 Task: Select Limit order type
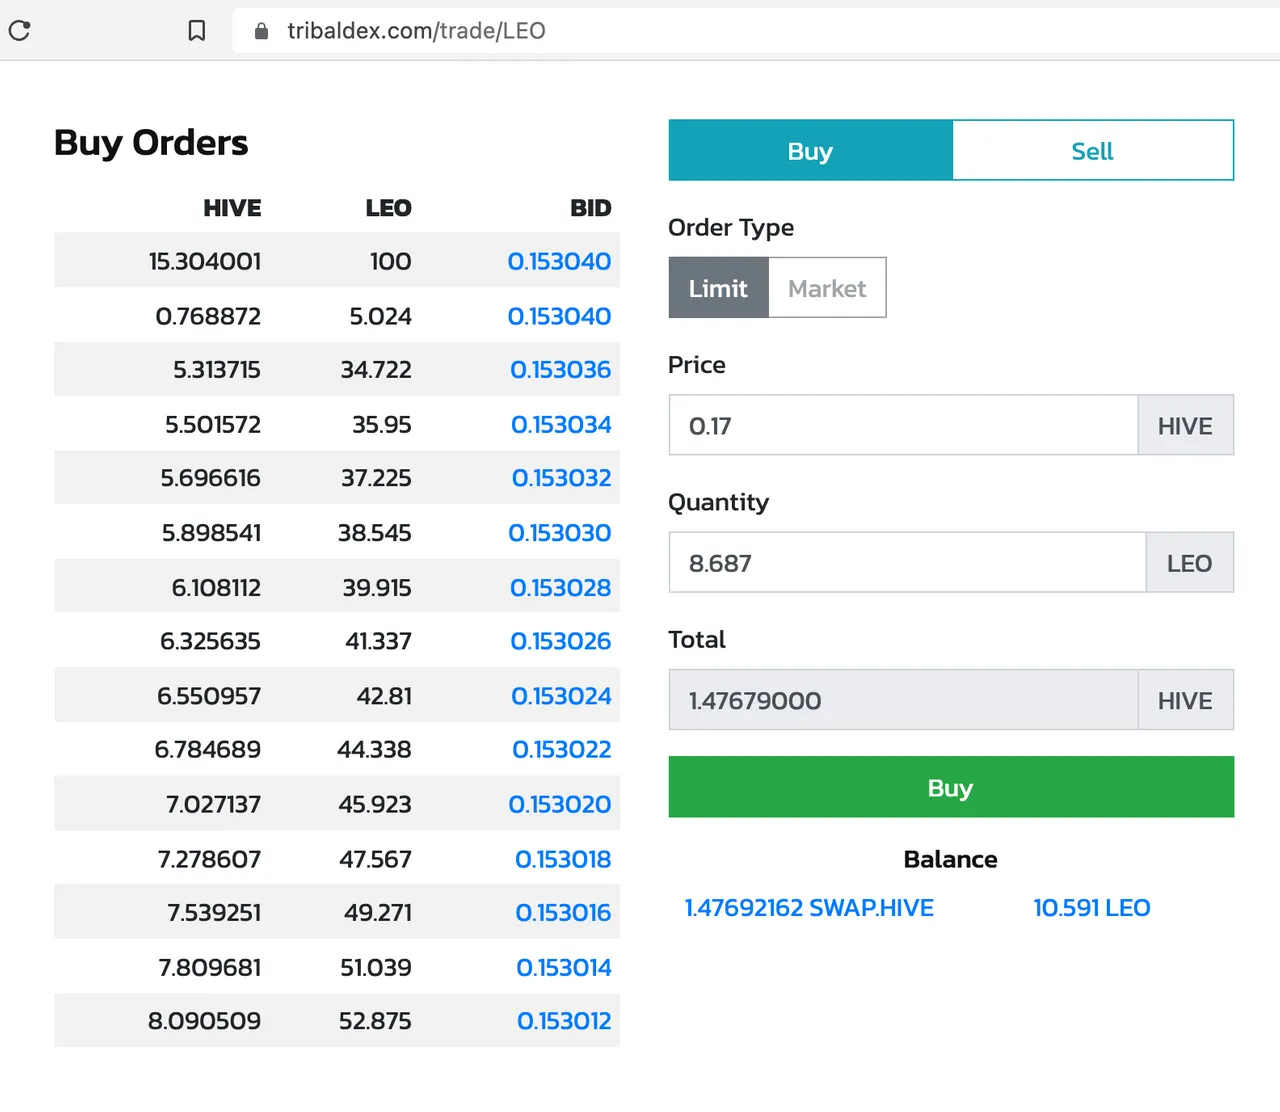[x=718, y=288]
